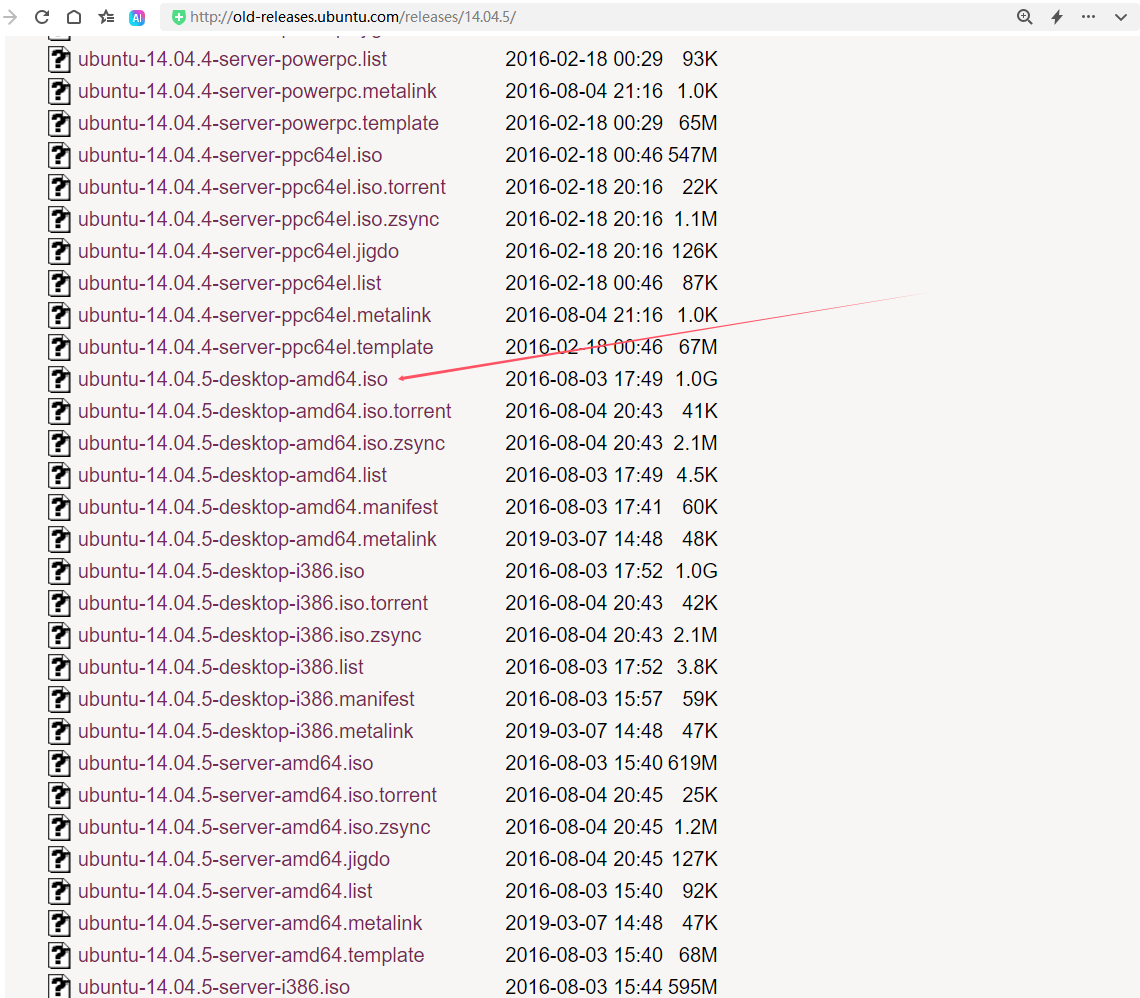Open ubuntu-14.04.4-server-ppc64el.list link
Image resolution: width=1140 pixels, height=998 pixels.
[230, 283]
